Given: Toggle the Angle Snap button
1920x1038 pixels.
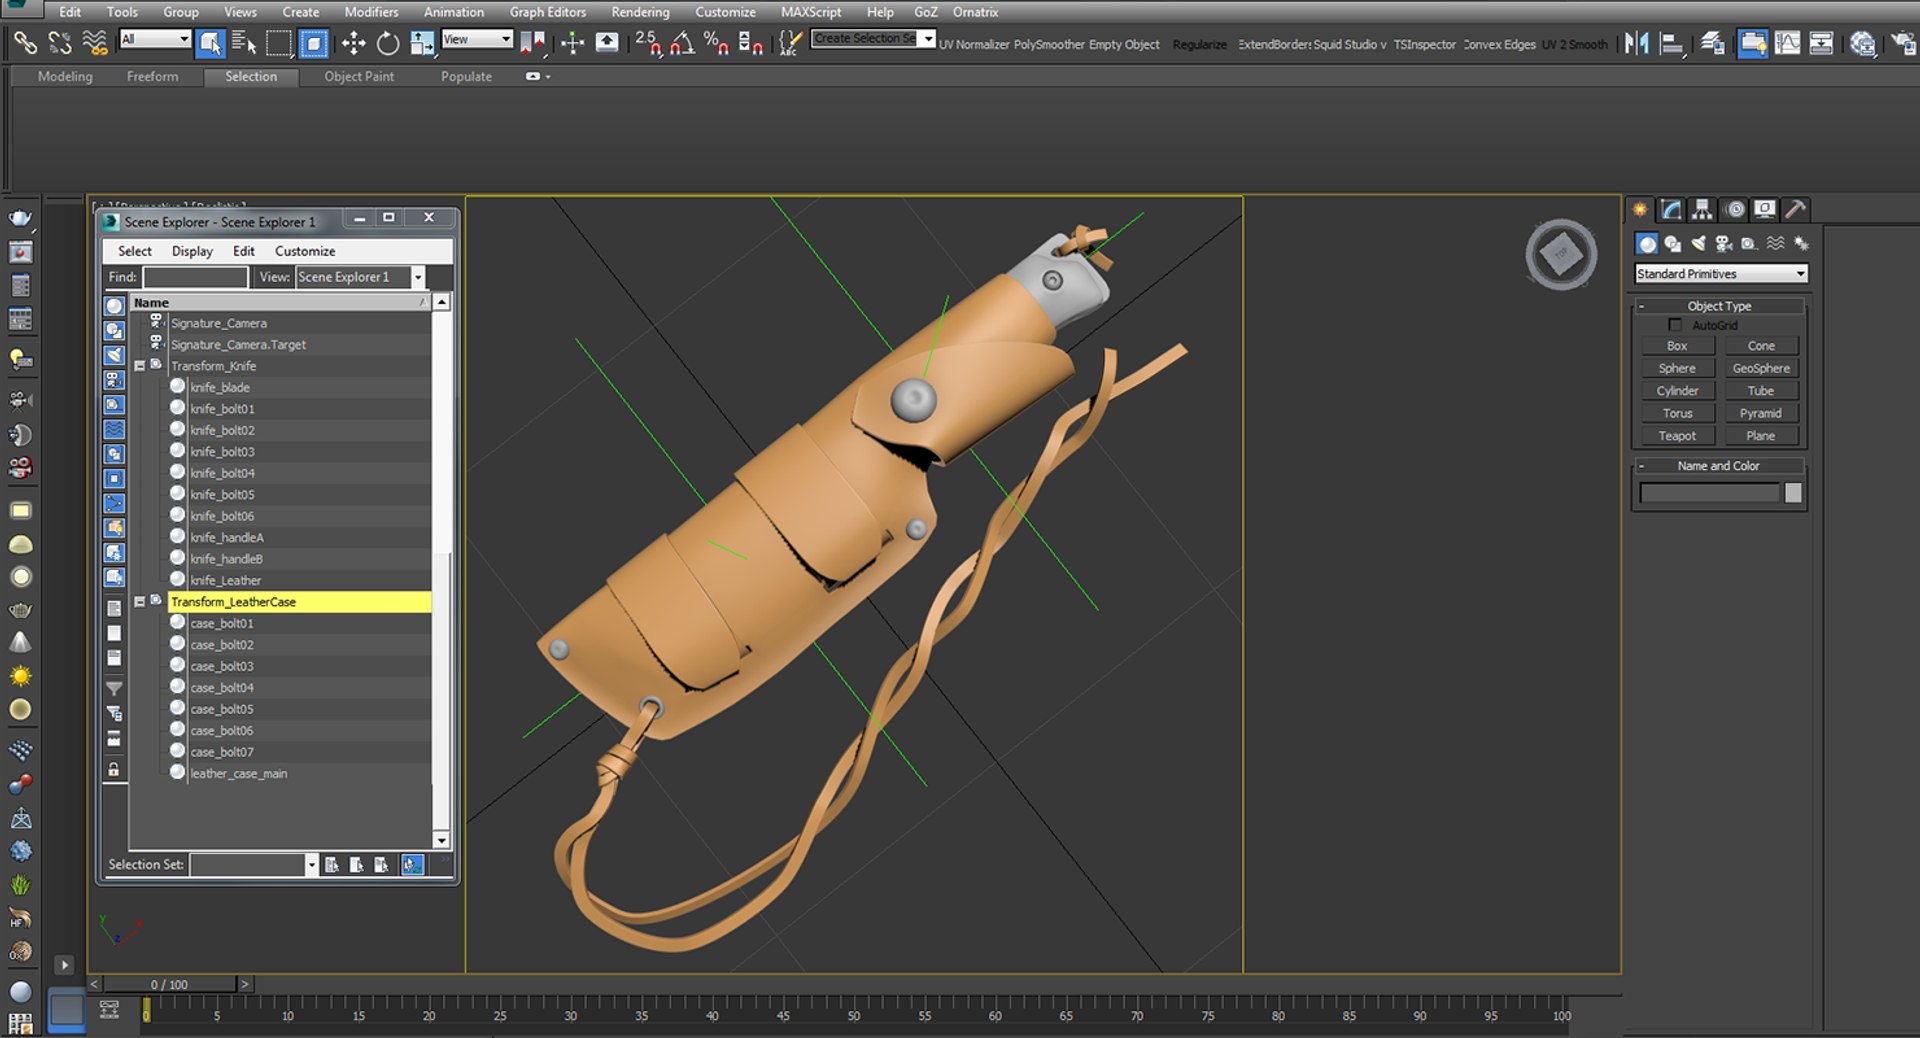Looking at the screenshot, I should (x=682, y=43).
